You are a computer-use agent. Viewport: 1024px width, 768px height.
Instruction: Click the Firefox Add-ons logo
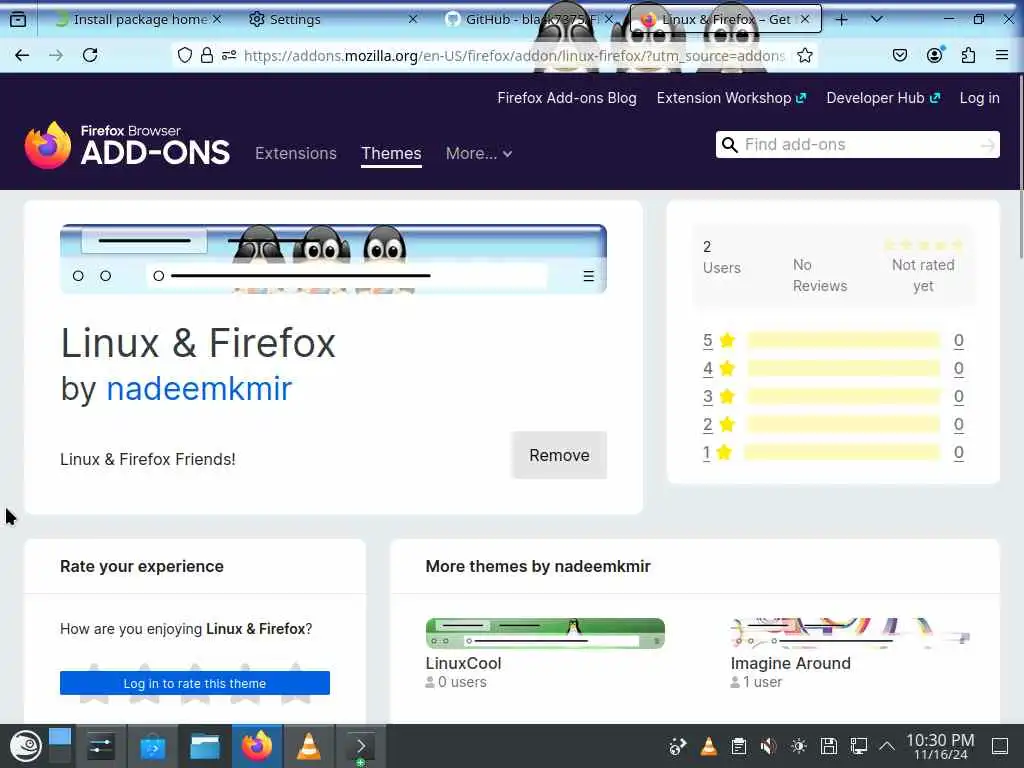click(127, 145)
